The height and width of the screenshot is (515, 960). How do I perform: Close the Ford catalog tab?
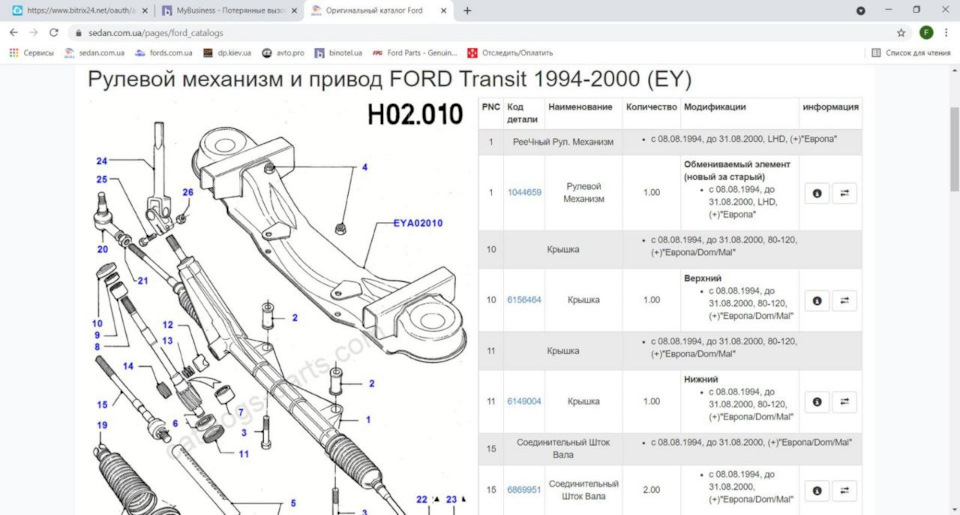pos(443,10)
